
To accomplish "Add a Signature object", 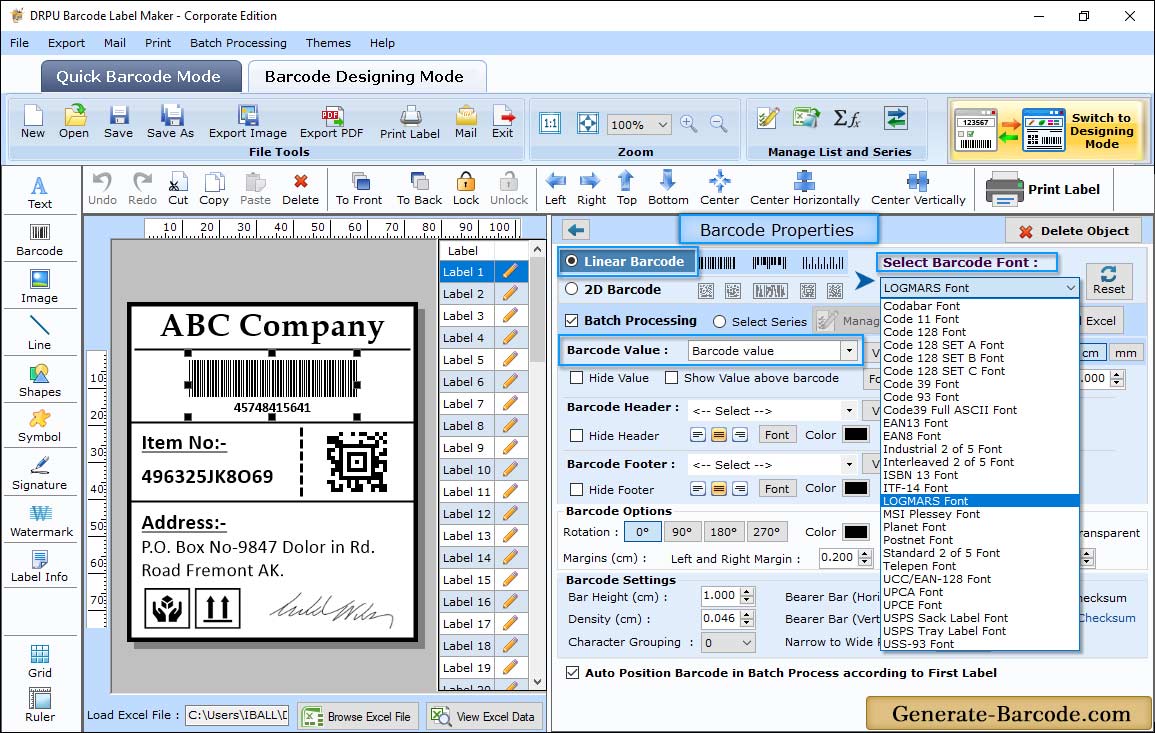I will coord(40,474).
